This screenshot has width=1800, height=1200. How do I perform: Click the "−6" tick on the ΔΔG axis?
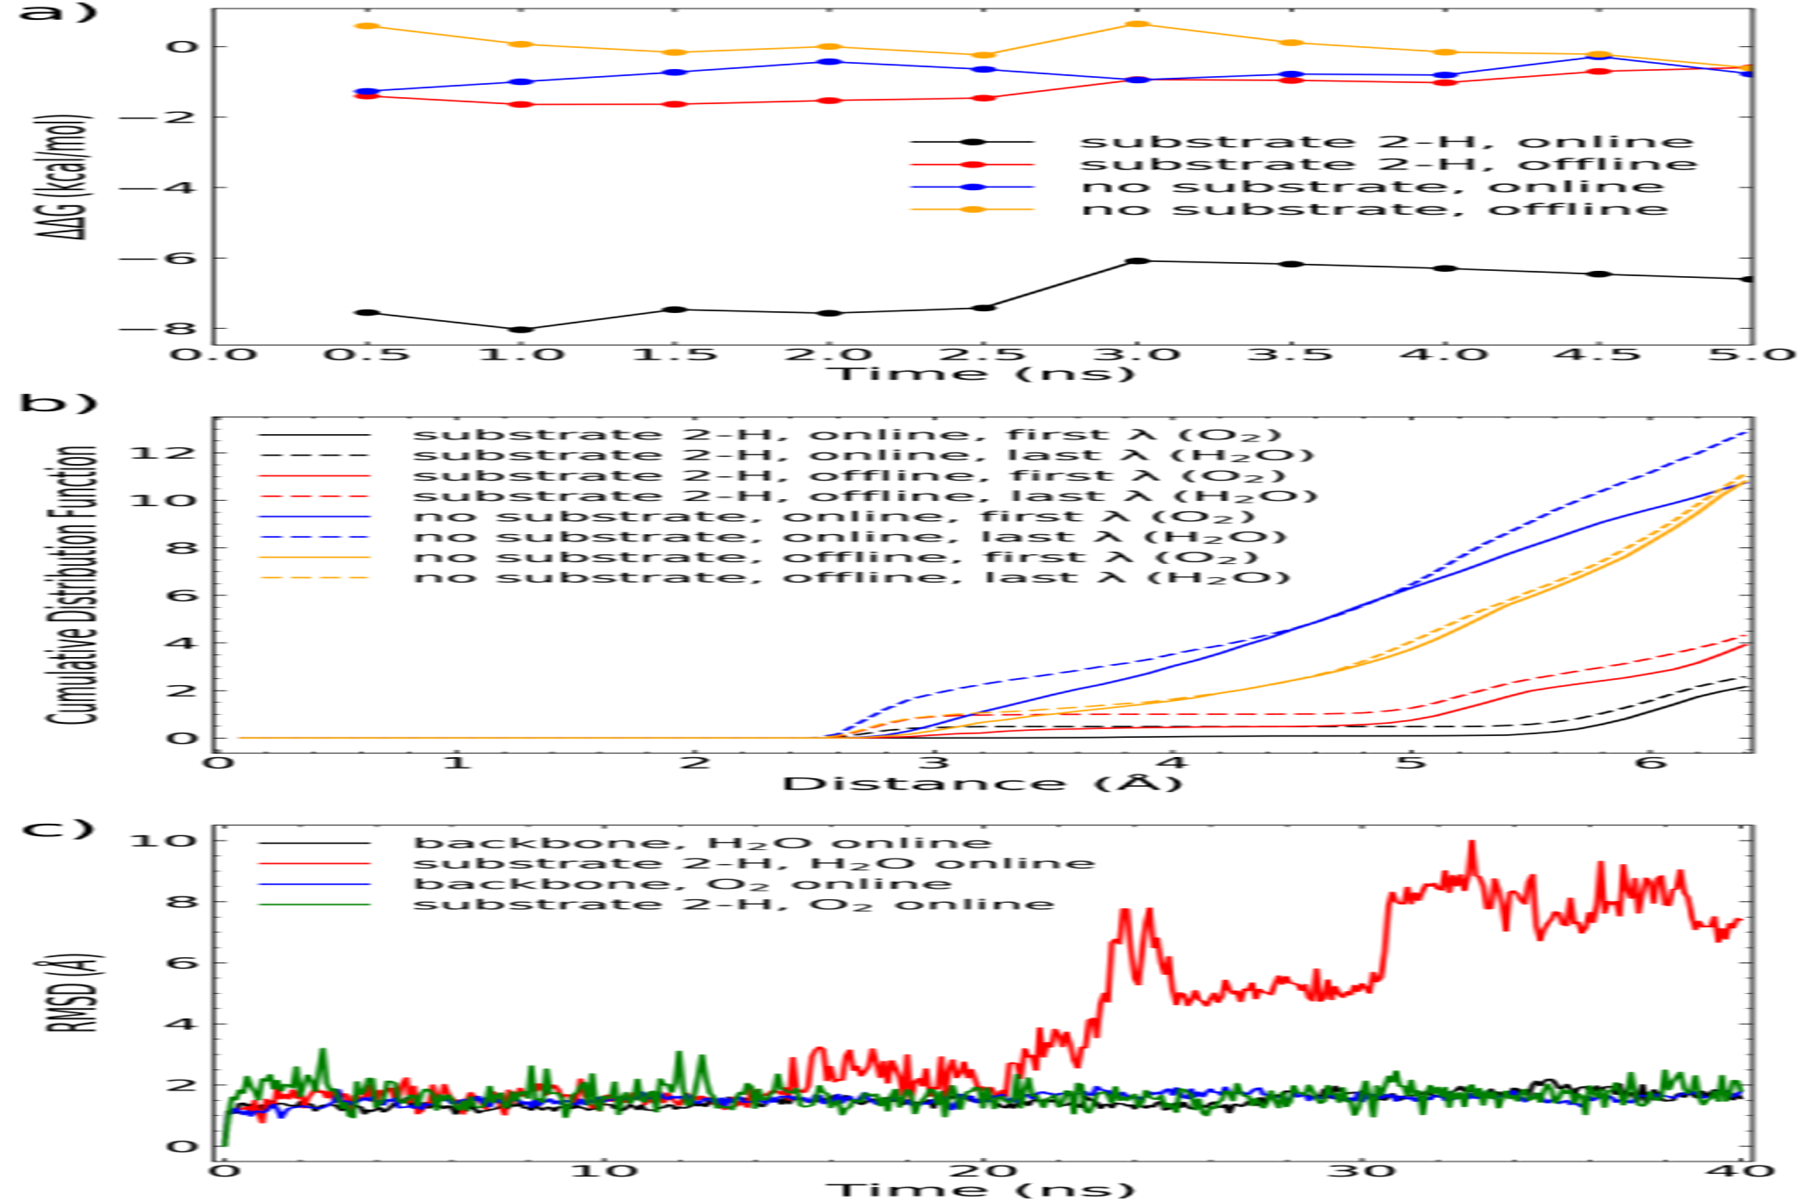(x=159, y=258)
